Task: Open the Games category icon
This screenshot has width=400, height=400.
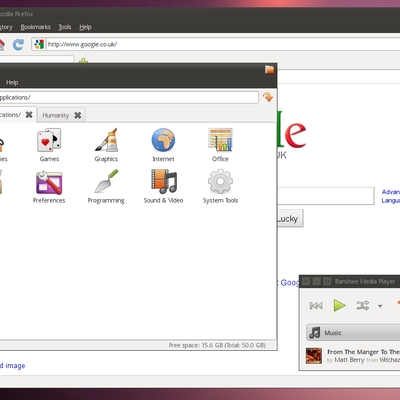Action: (49, 139)
